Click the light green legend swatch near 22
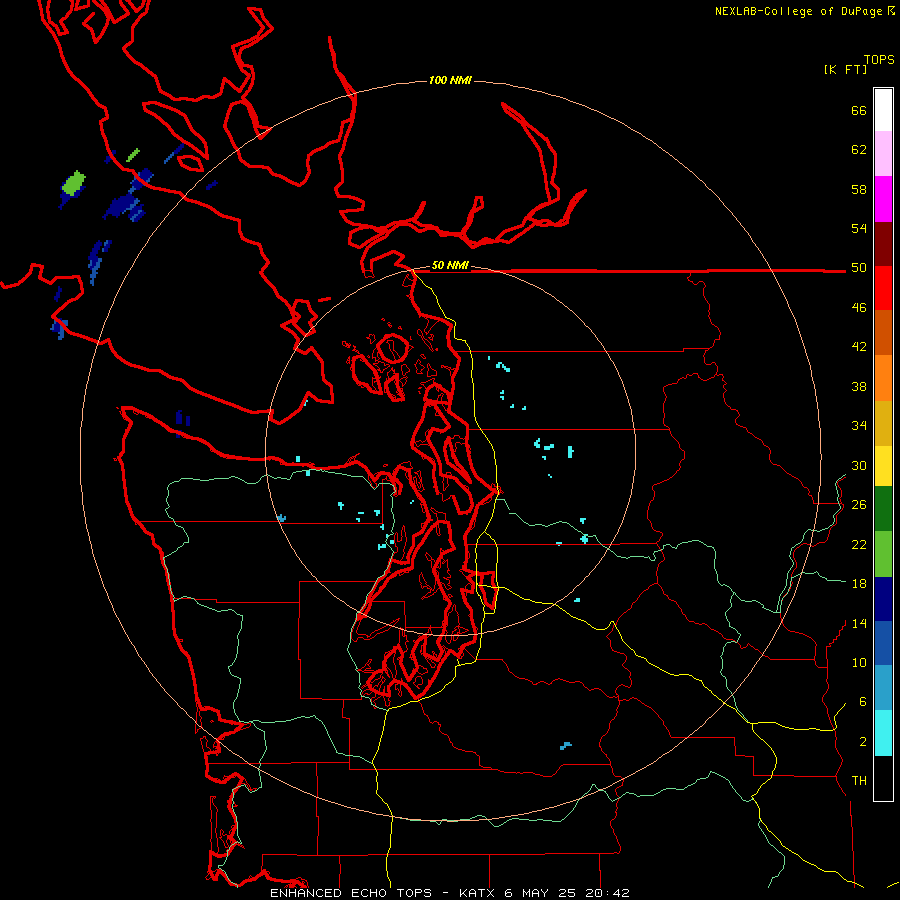 tap(883, 554)
